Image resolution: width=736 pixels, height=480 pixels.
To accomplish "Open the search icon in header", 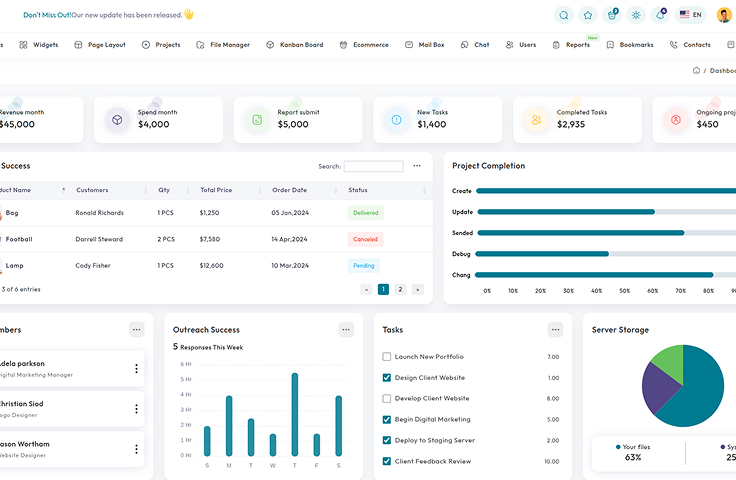I will (564, 15).
